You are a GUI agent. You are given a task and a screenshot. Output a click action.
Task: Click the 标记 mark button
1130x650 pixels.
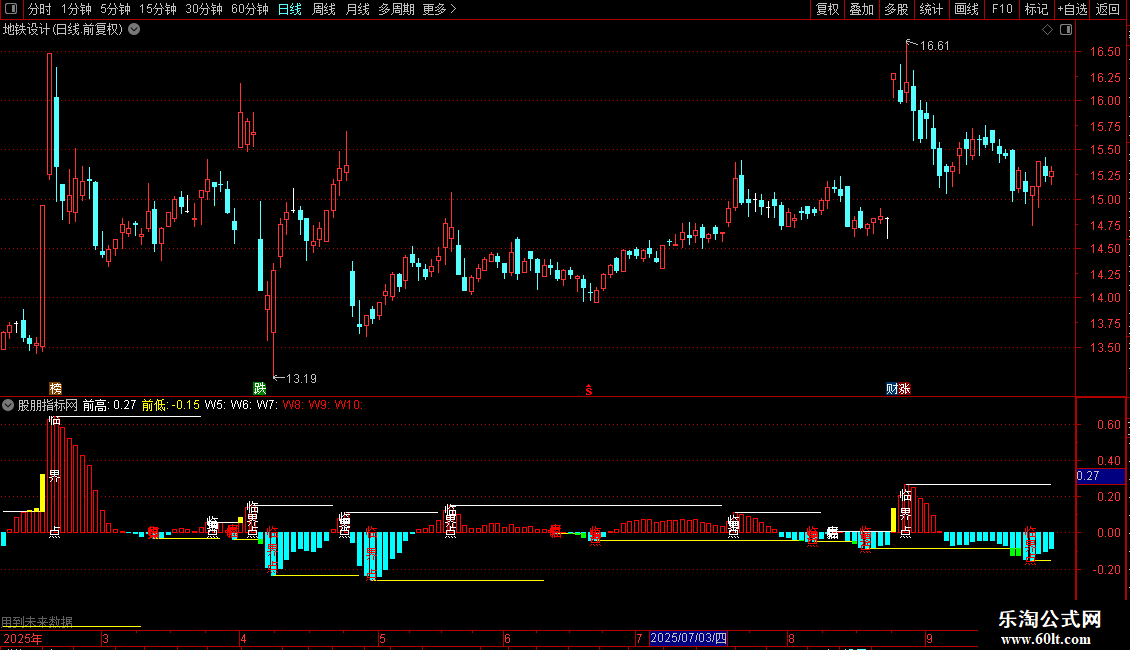pyautogui.click(x=1036, y=9)
